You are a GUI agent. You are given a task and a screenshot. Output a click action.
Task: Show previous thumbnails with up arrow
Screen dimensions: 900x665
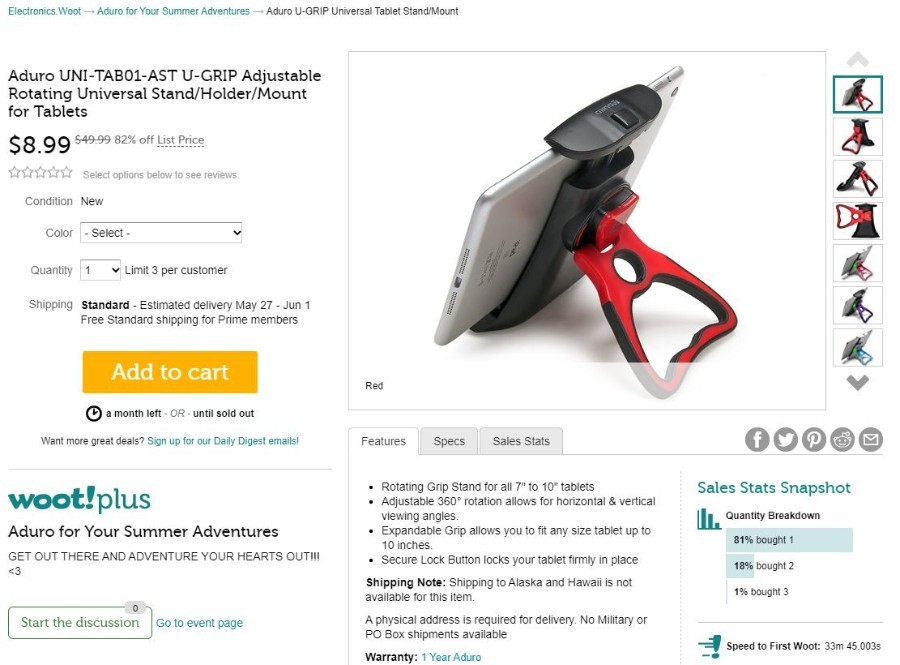858,60
